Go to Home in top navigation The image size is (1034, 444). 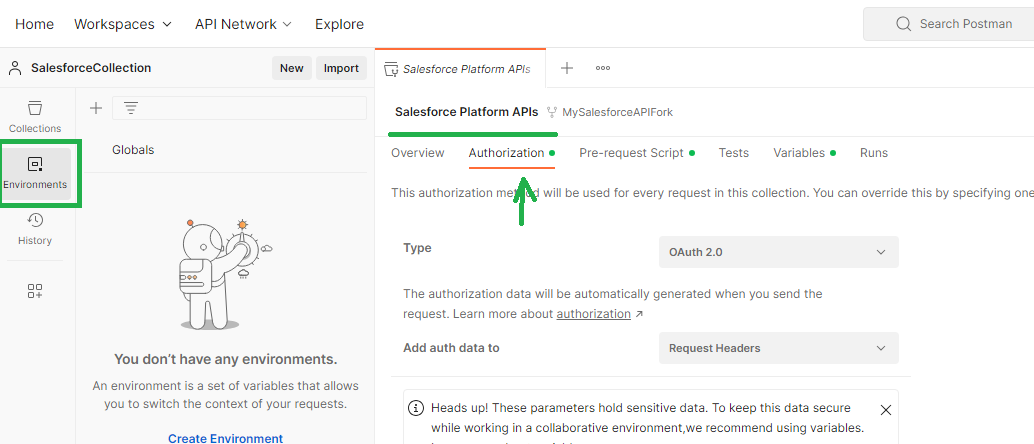pyautogui.click(x=34, y=24)
